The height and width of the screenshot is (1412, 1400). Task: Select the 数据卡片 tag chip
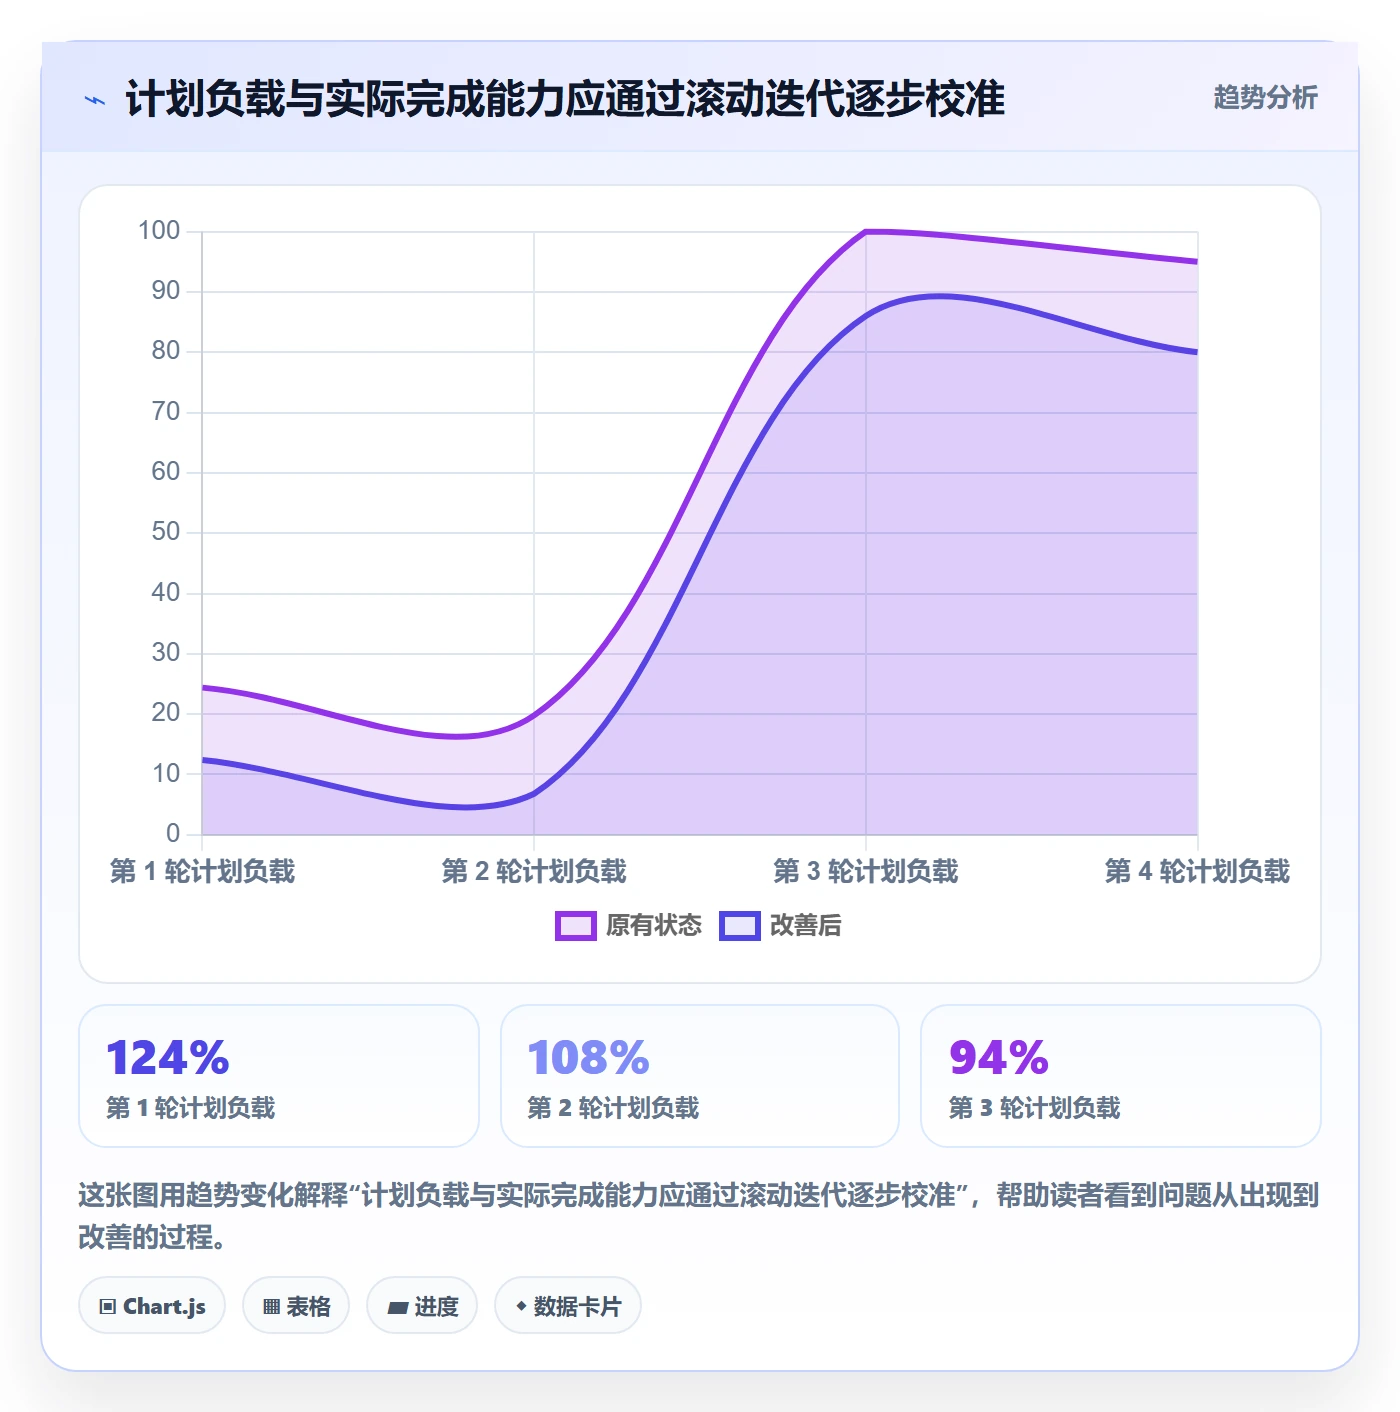pyautogui.click(x=568, y=1306)
